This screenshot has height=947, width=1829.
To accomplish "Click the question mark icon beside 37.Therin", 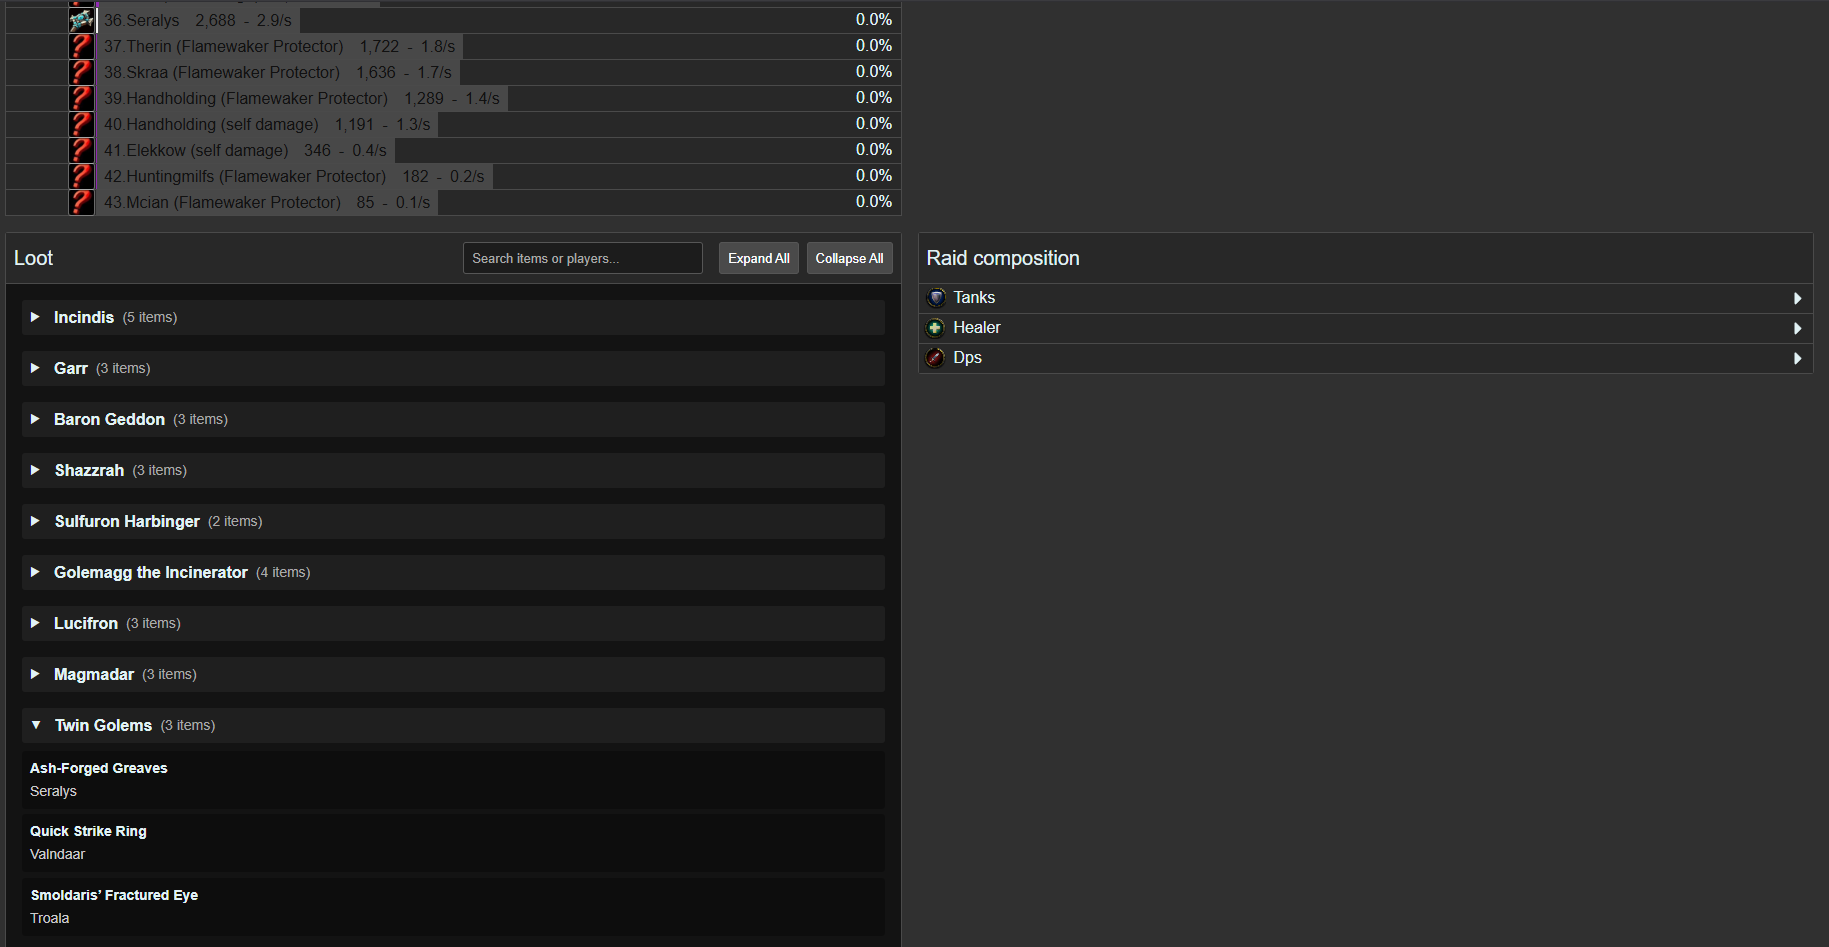I will 82,46.
